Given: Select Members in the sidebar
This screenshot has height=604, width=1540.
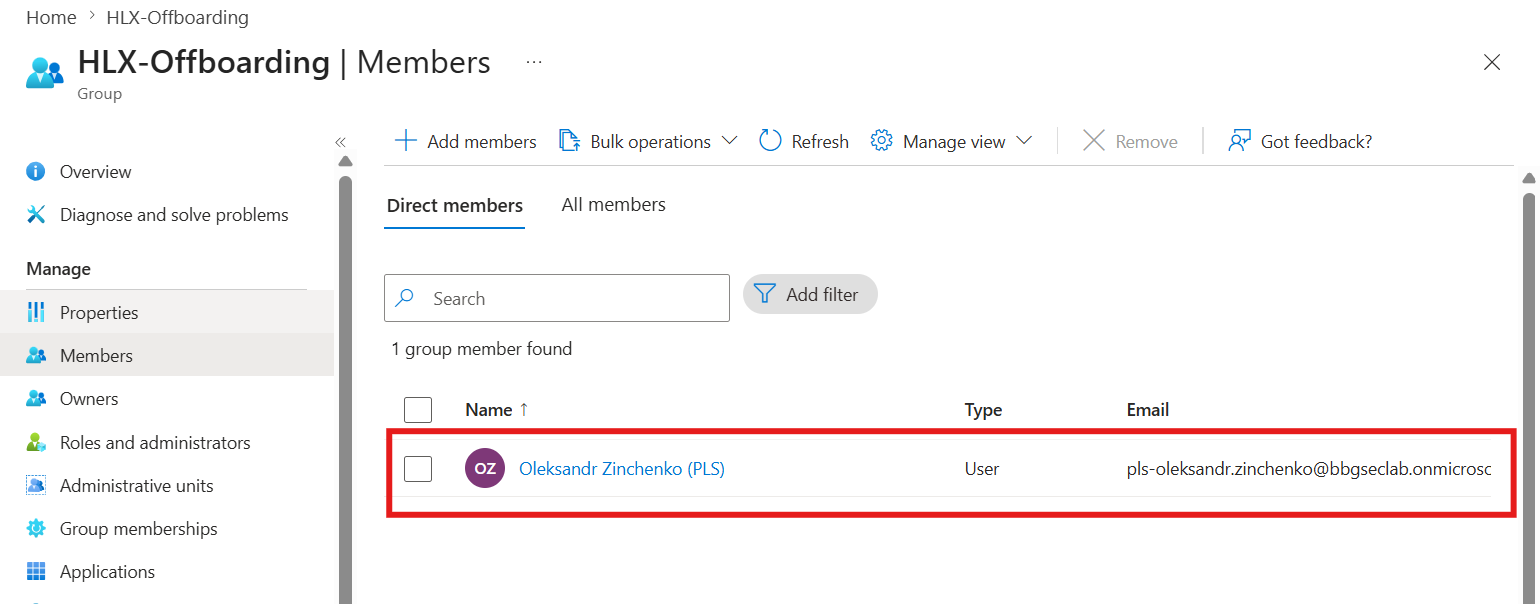Looking at the screenshot, I should tap(96, 356).
